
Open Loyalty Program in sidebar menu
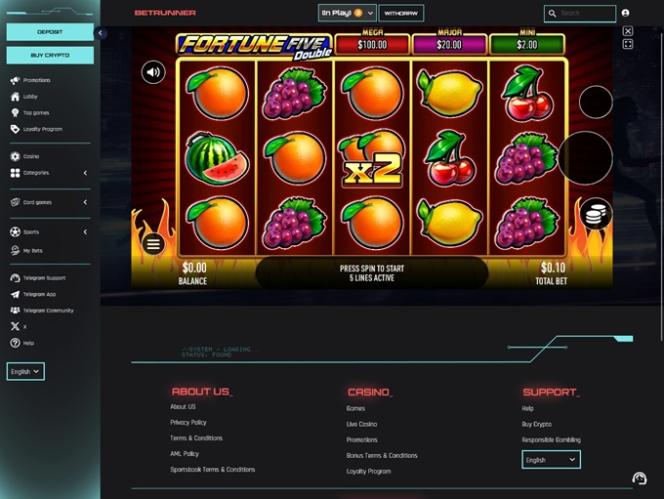tap(36, 129)
